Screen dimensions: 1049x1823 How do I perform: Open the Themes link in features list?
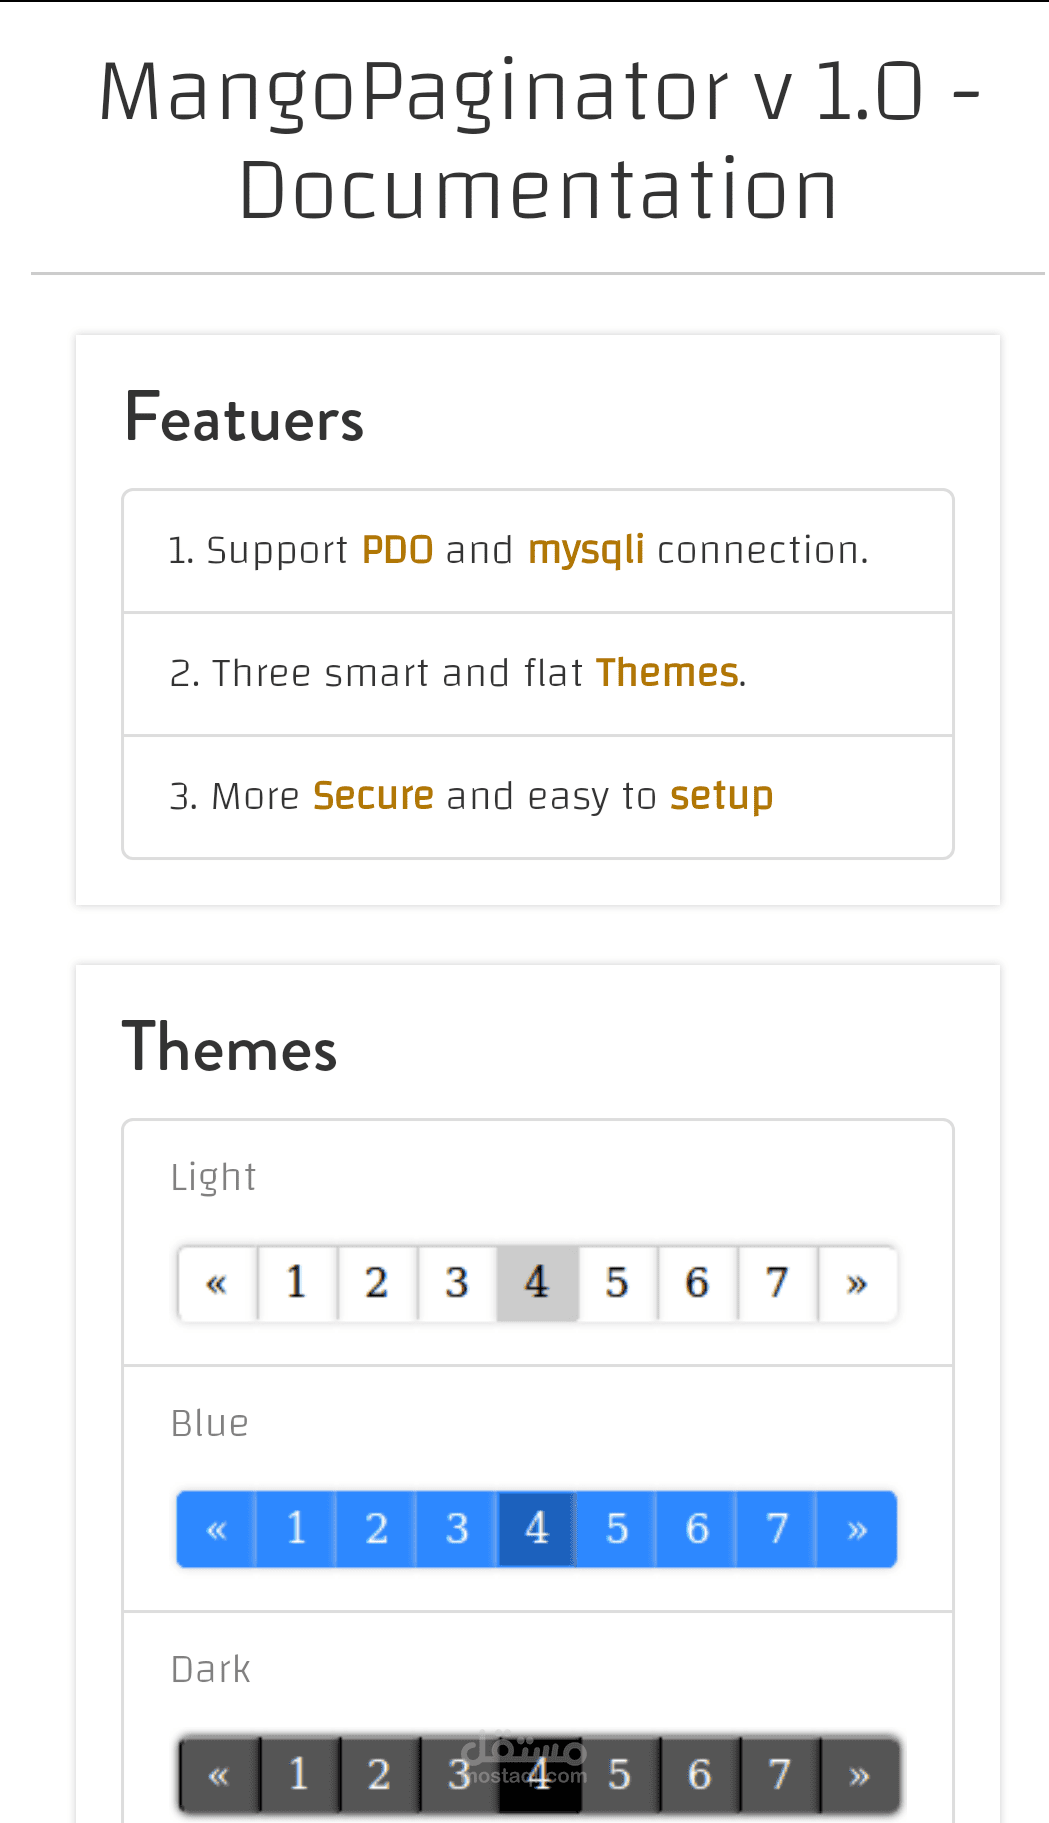[667, 673]
